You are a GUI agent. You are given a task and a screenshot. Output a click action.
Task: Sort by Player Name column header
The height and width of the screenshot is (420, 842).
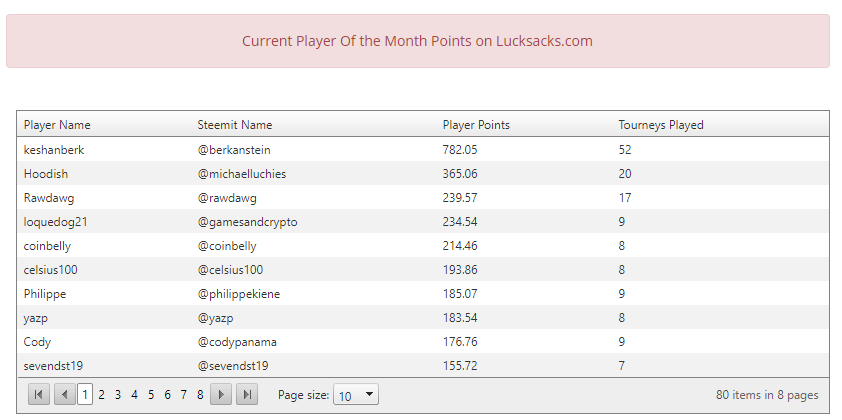tap(57, 125)
